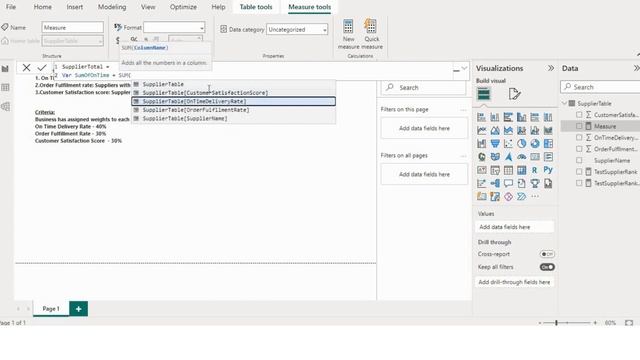
Task: Expand the formula bar chevron
Action: pos(464,68)
